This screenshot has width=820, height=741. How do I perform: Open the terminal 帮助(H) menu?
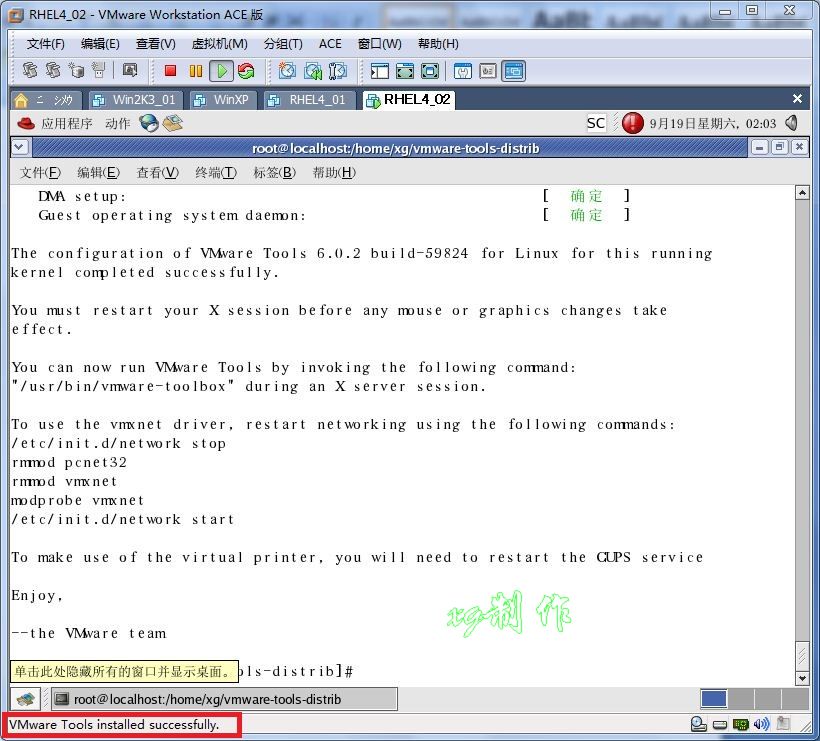[334, 173]
